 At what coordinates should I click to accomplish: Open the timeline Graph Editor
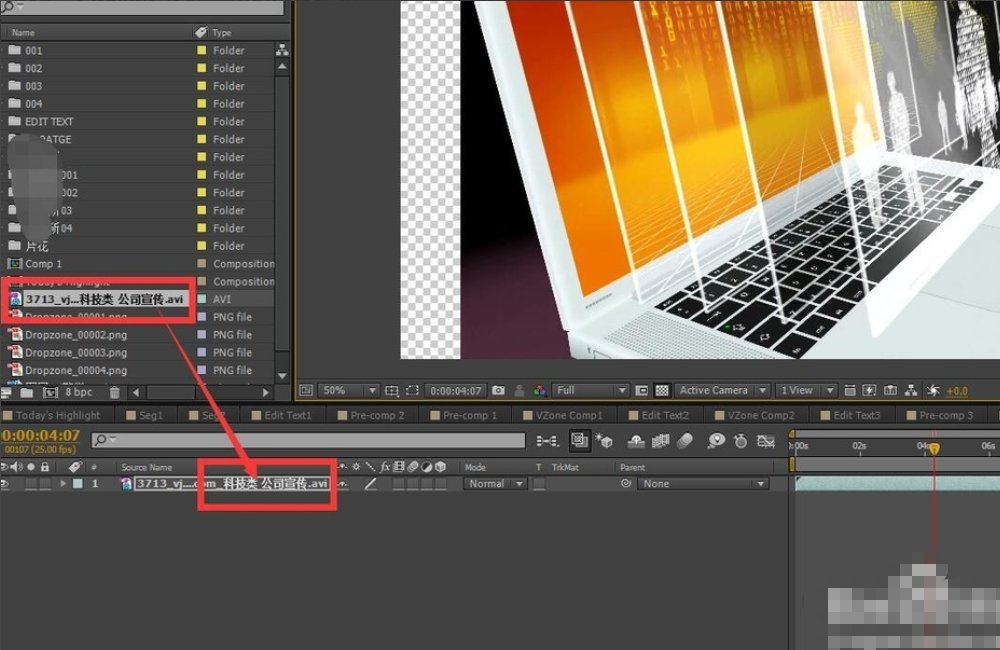765,441
